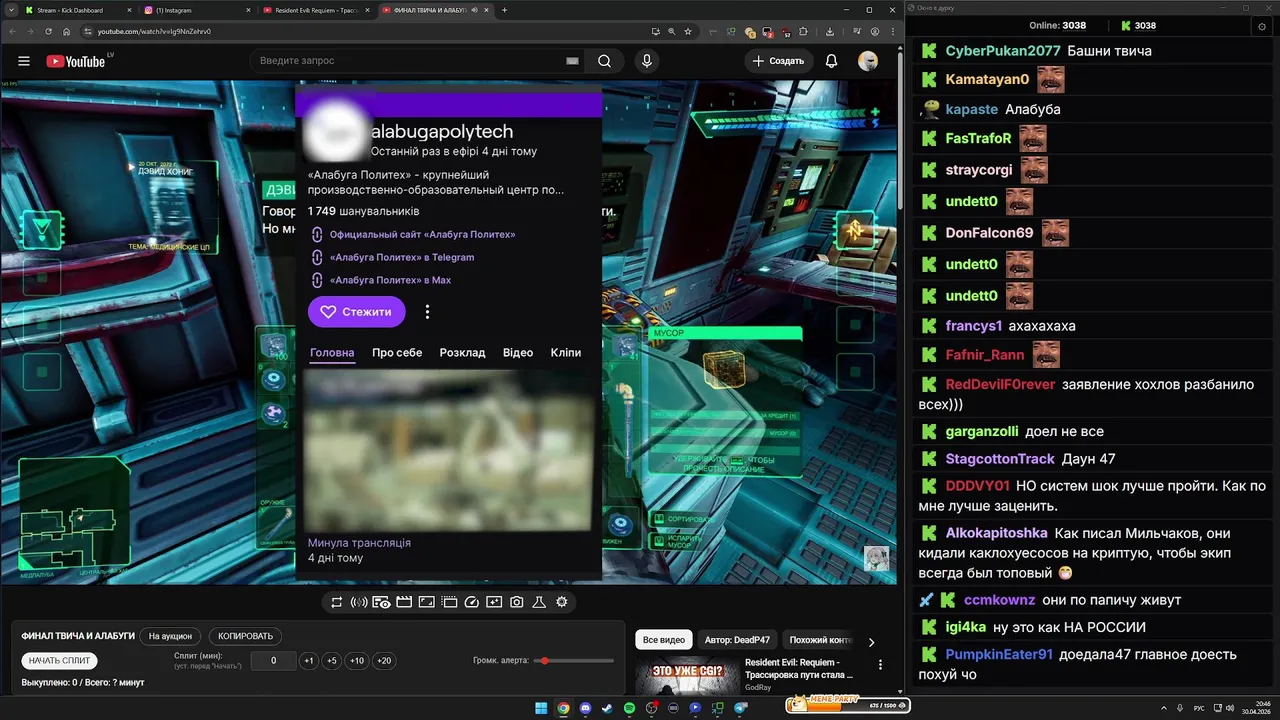Image resolution: width=1280 pixels, height=720 pixels.
Task: Switch to the Instagram browser tab
Action: pyautogui.click(x=195, y=10)
